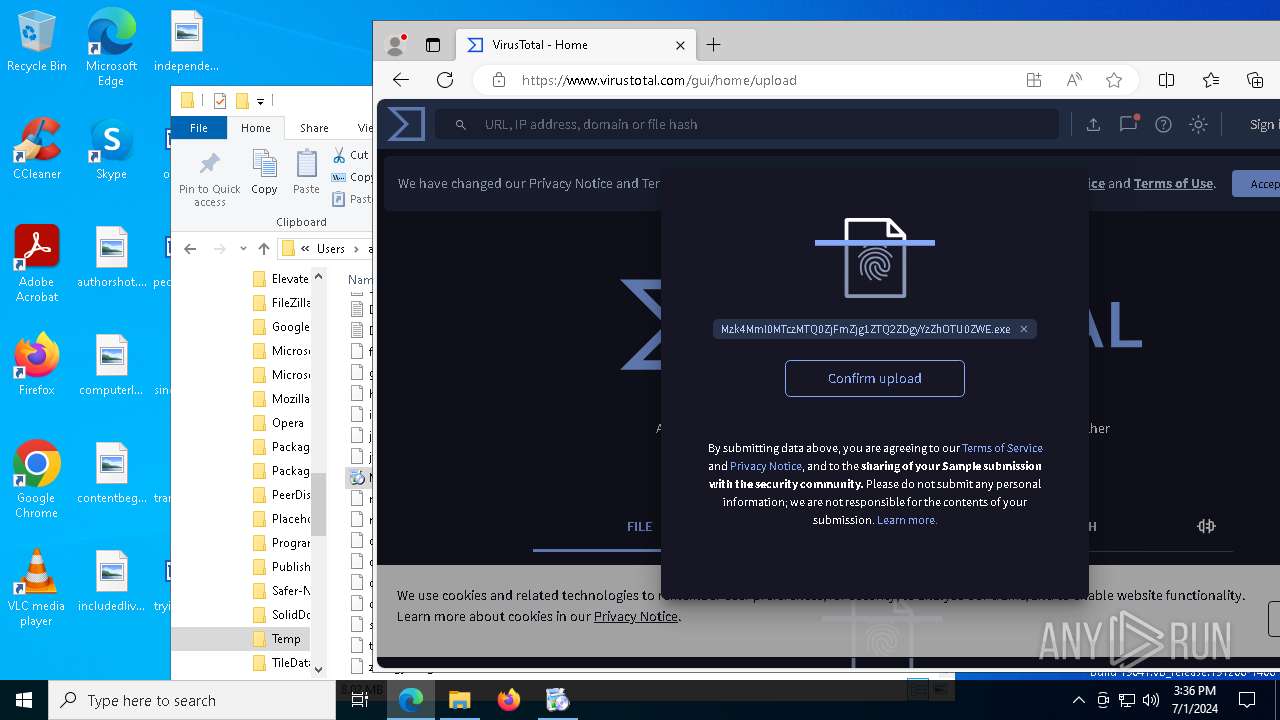The height and width of the screenshot is (720, 1280).
Task: Click VirusTotal upload file icon
Action: click(1093, 124)
